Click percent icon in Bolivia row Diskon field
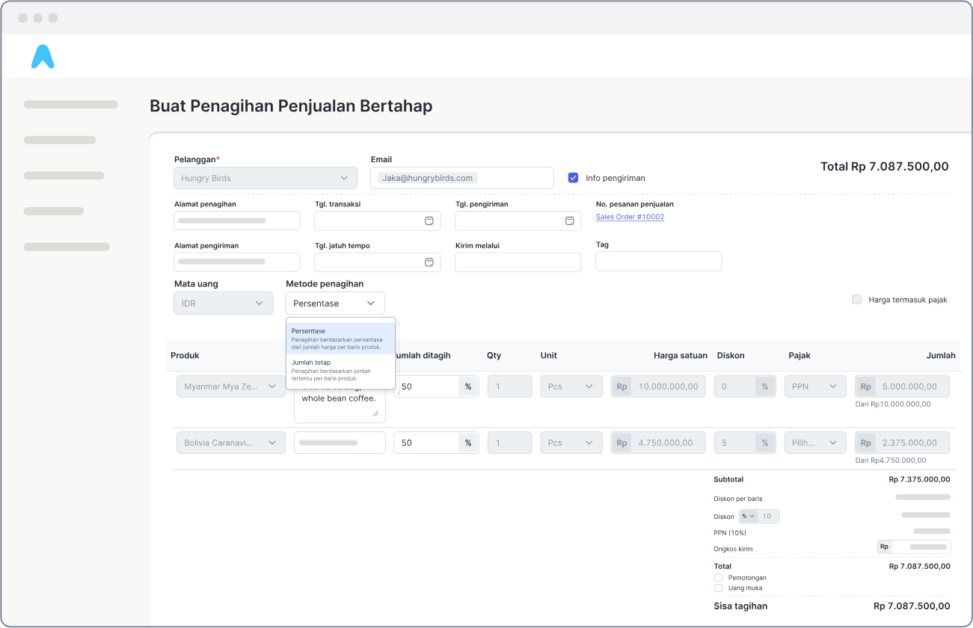This screenshot has height=628, width=973. click(764, 442)
